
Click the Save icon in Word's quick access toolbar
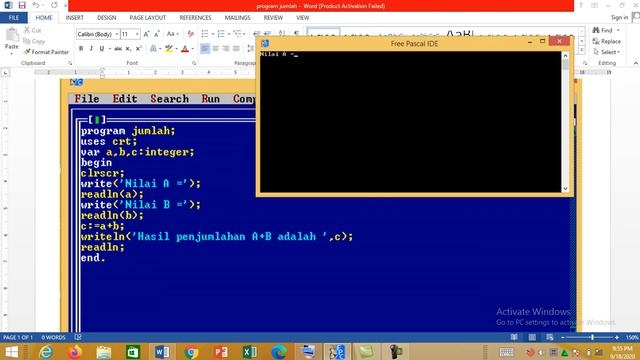click(x=22, y=5)
